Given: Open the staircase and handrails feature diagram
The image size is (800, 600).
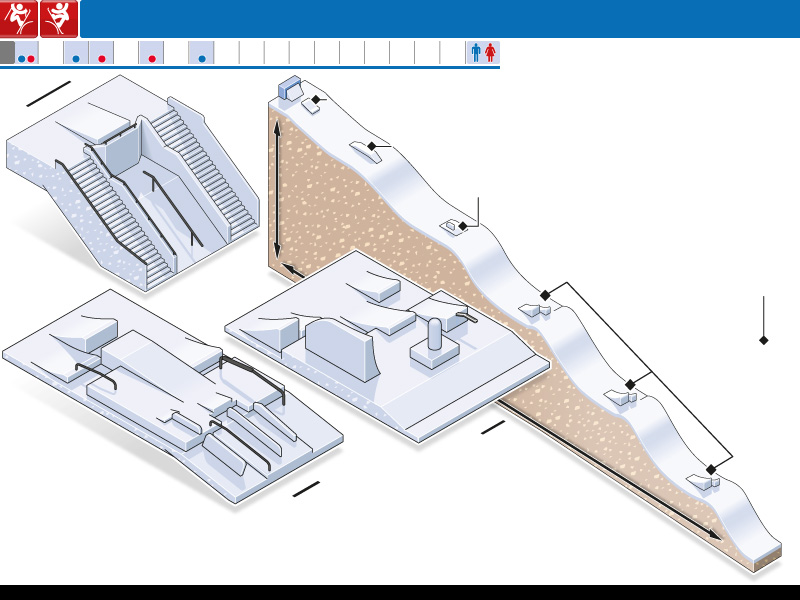Looking at the screenshot, I should pos(135,190).
